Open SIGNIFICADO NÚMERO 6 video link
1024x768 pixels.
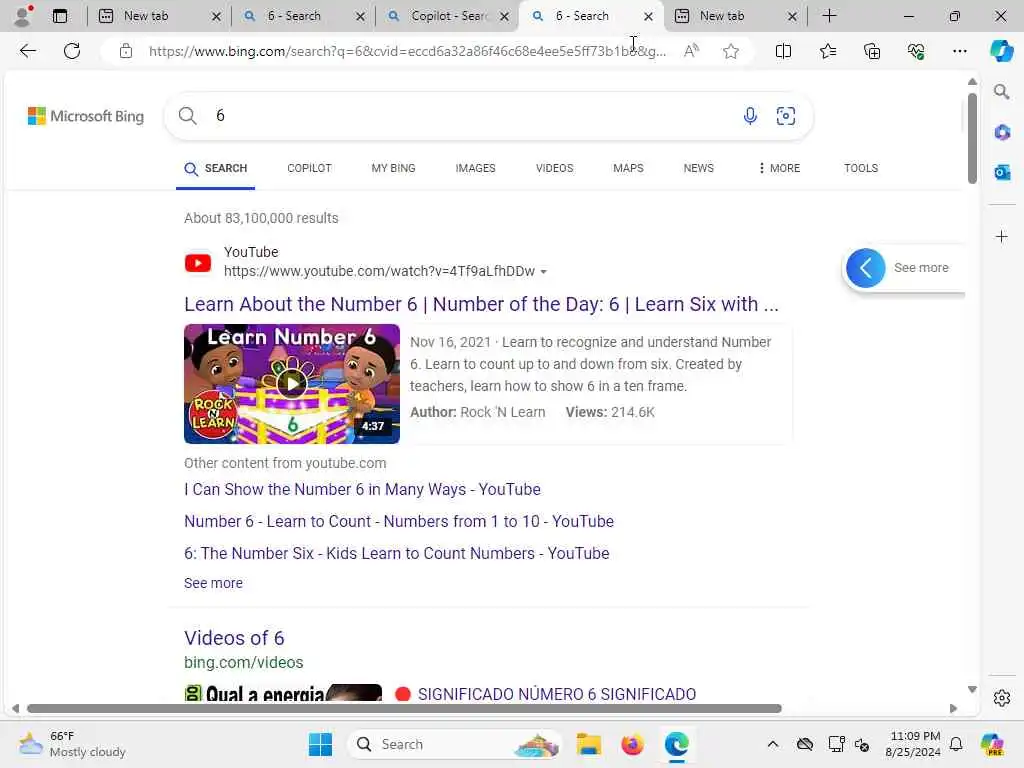tap(556, 694)
